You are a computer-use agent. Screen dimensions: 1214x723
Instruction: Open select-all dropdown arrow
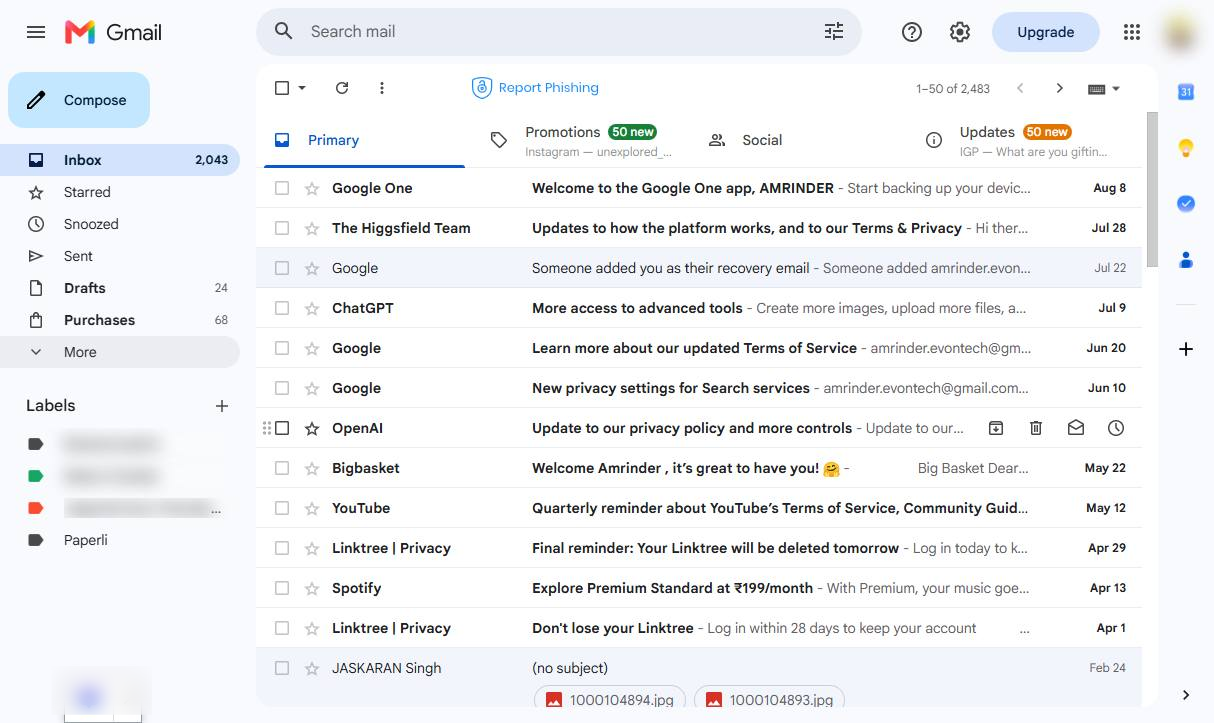302,88
